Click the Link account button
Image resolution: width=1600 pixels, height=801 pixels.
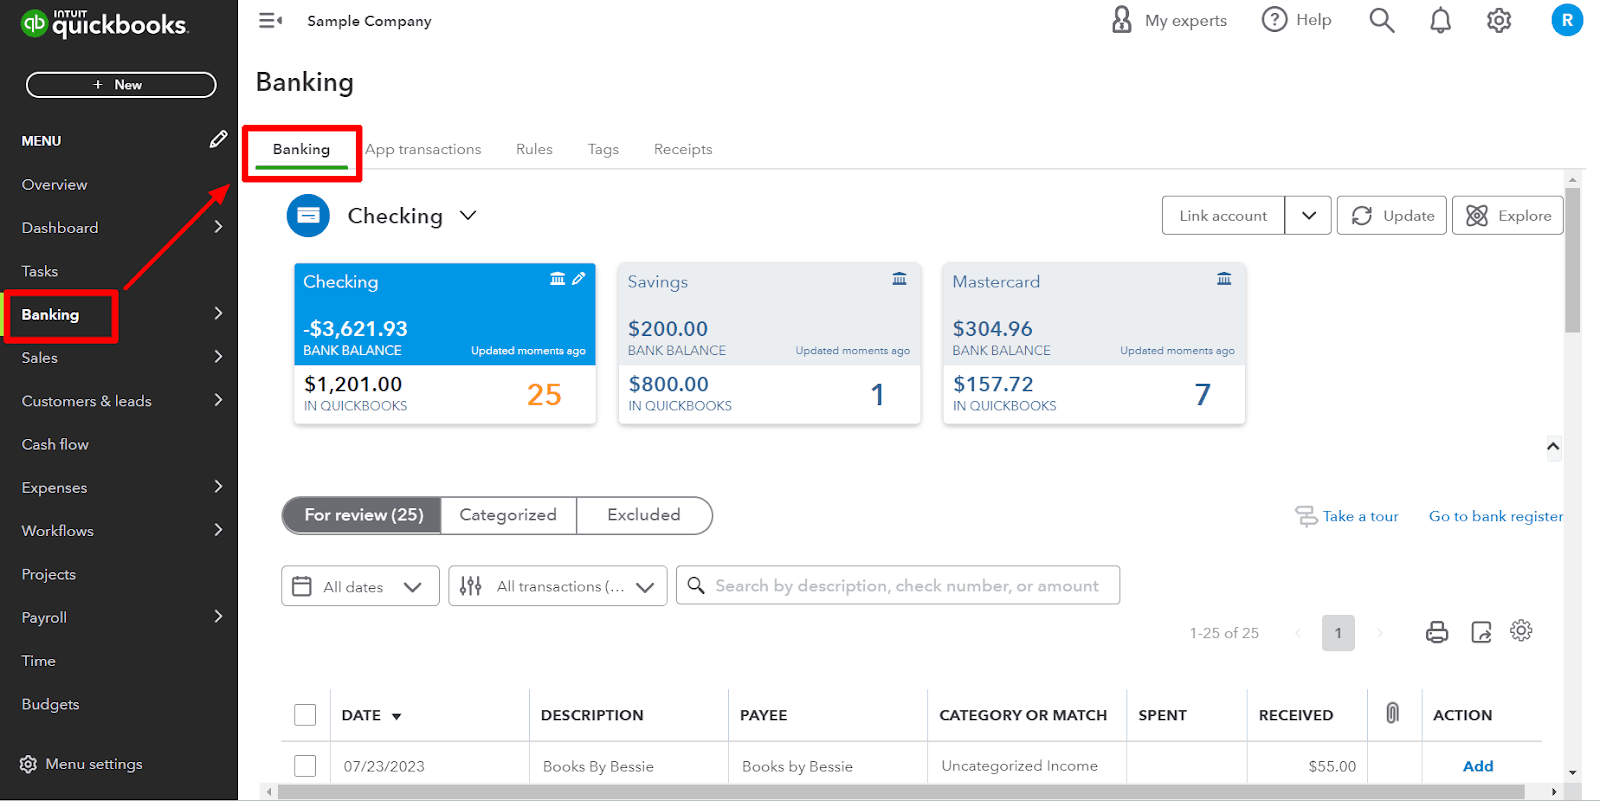pos(1223,216)
